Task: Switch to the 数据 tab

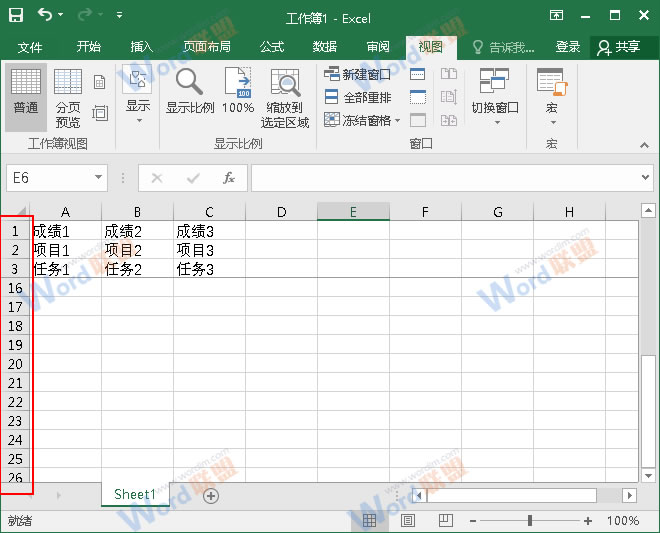Action: pos(325,47)
